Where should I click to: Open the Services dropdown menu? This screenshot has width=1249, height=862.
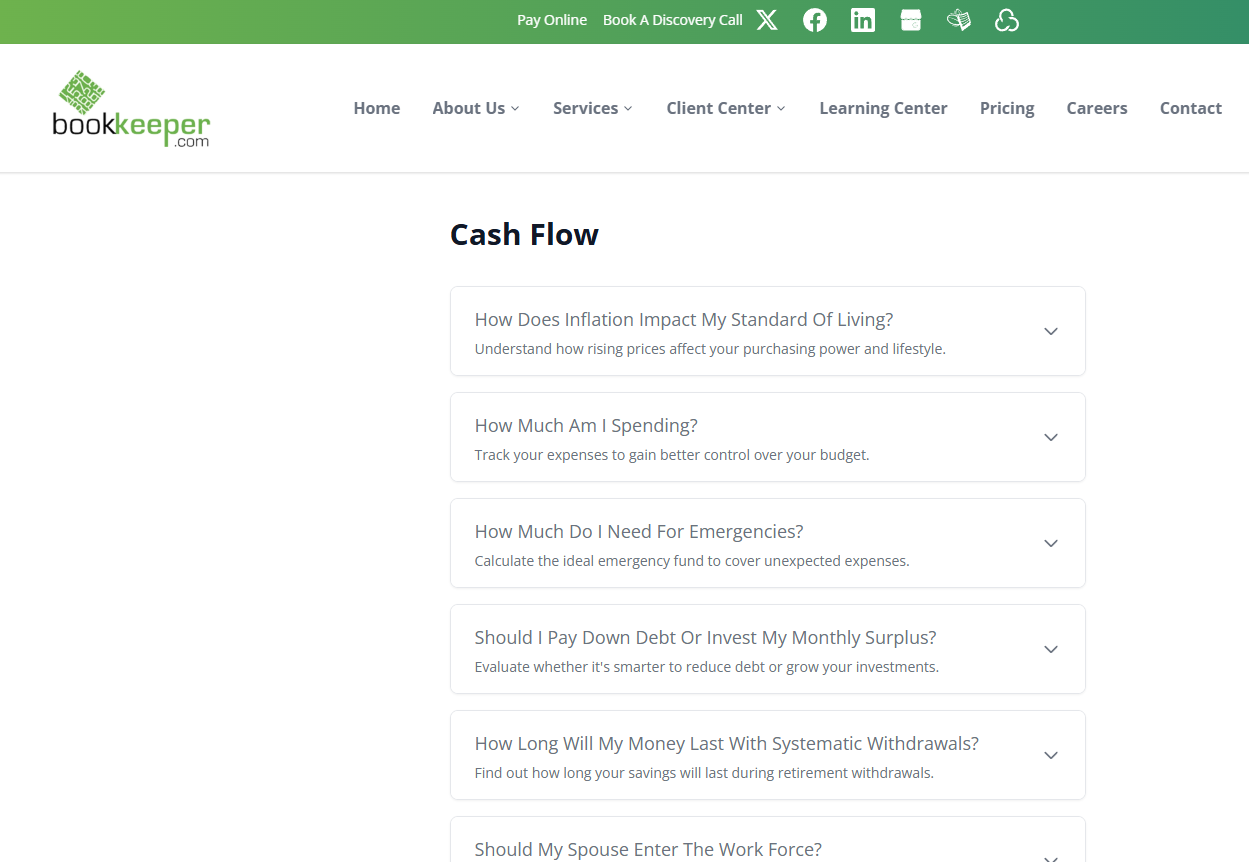click(593, 108)
